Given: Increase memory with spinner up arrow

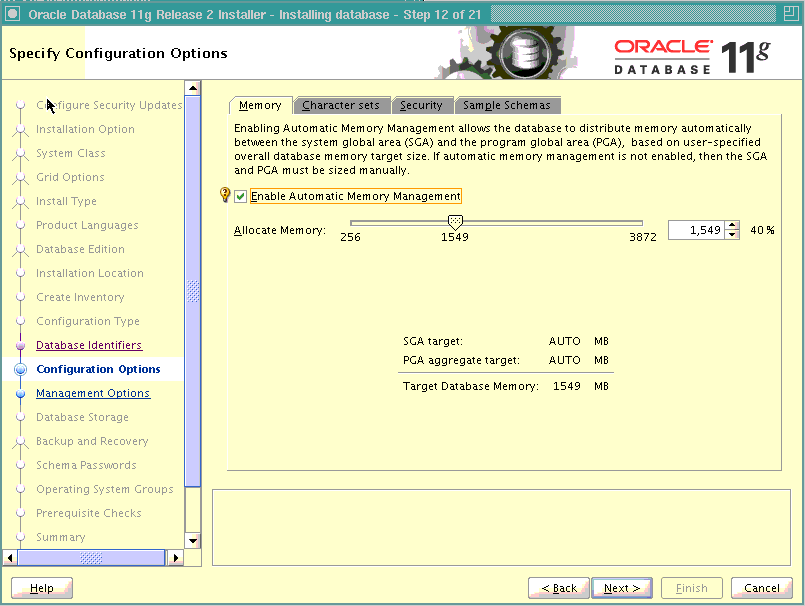Looking at the screenshot, I should [731, 225].
